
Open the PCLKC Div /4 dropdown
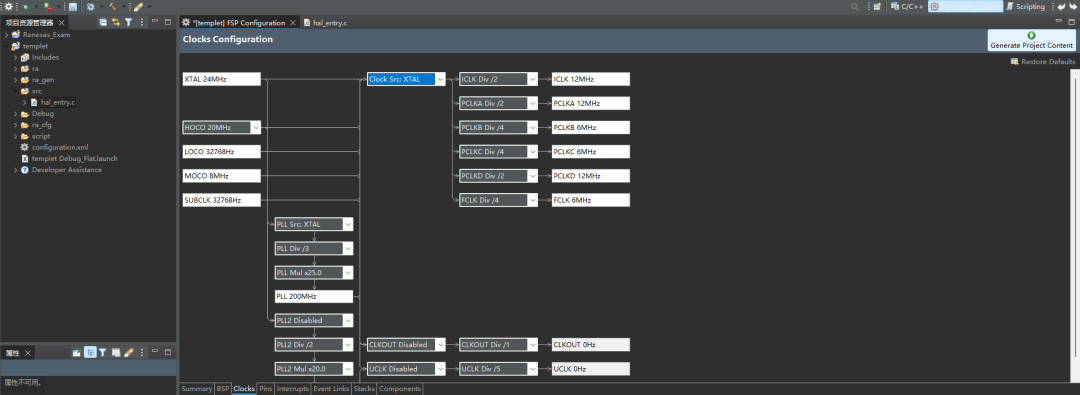point(532,152)
